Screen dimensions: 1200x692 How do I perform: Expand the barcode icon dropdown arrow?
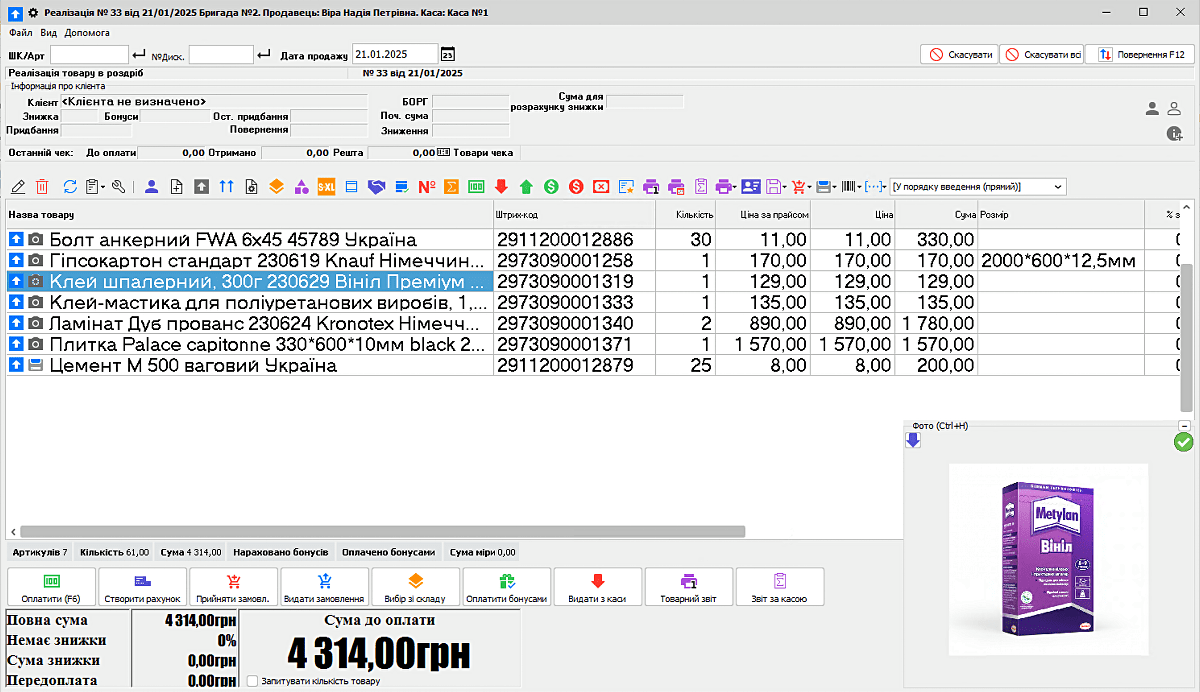click(860, 187)
